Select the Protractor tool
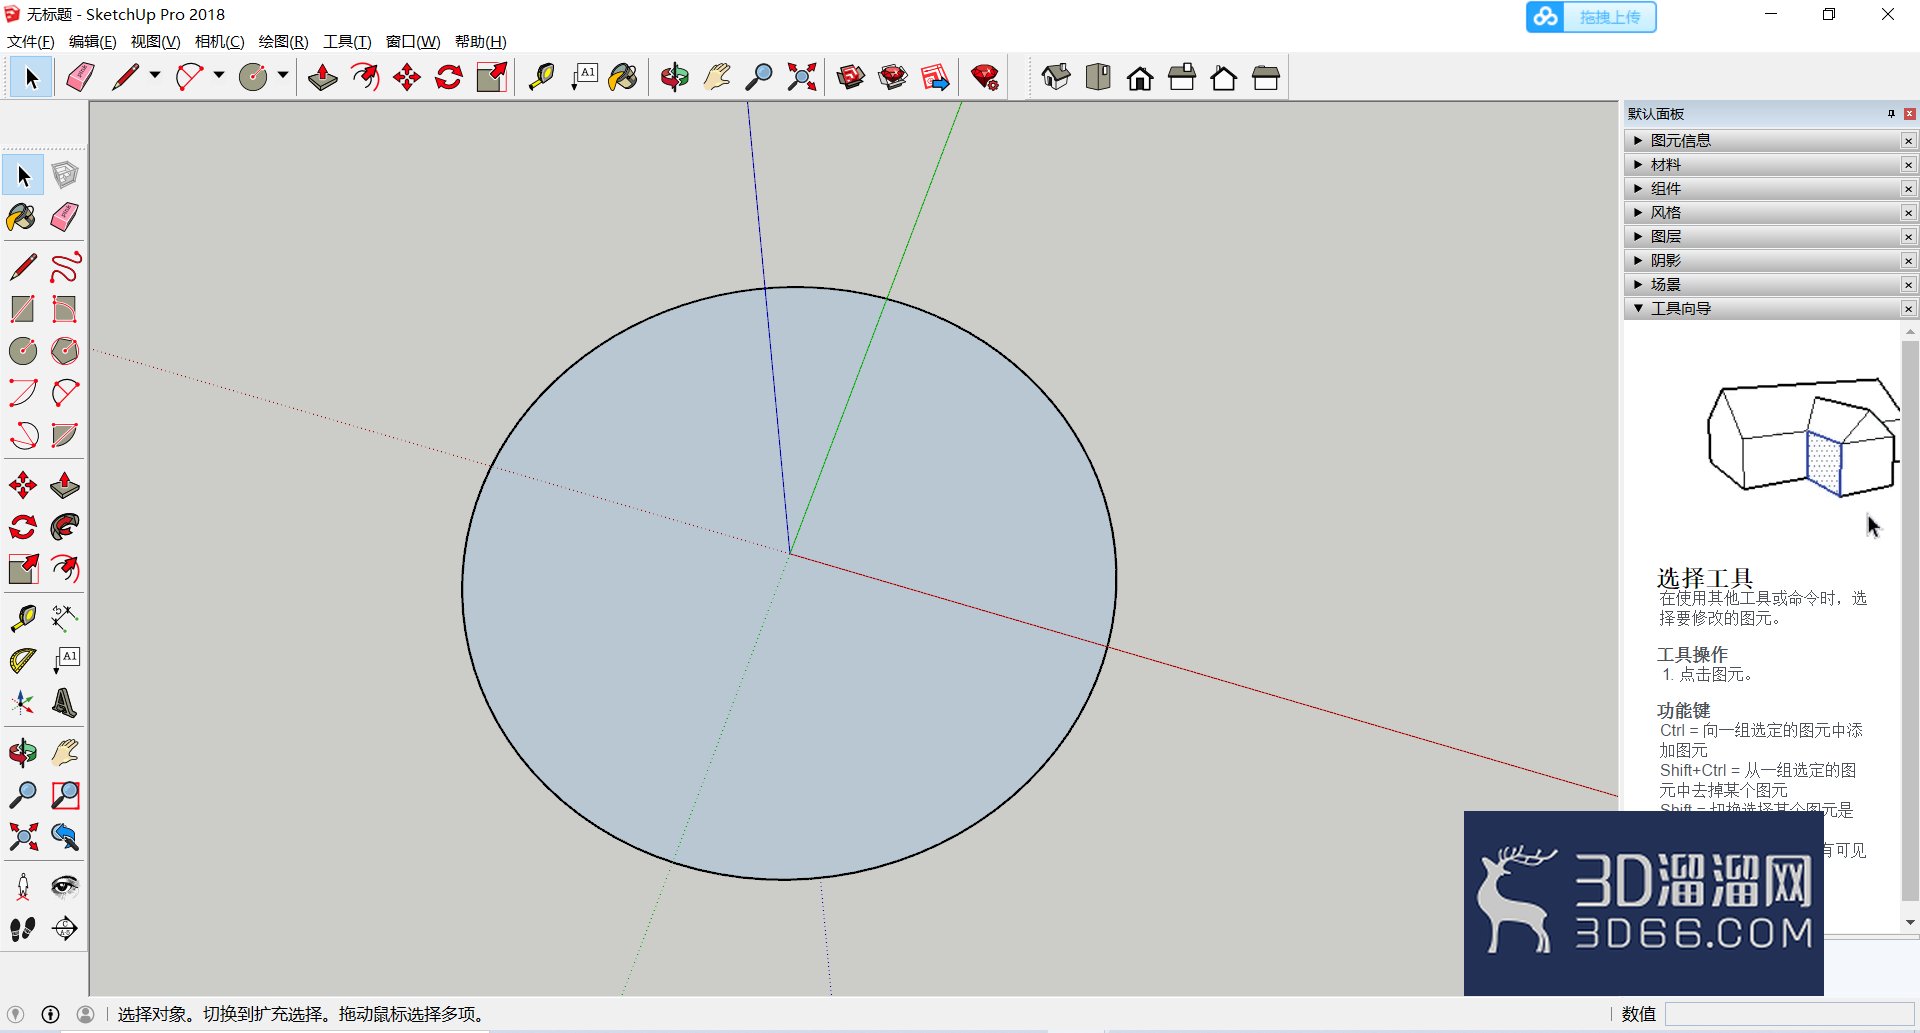 [x=23, y=660]
